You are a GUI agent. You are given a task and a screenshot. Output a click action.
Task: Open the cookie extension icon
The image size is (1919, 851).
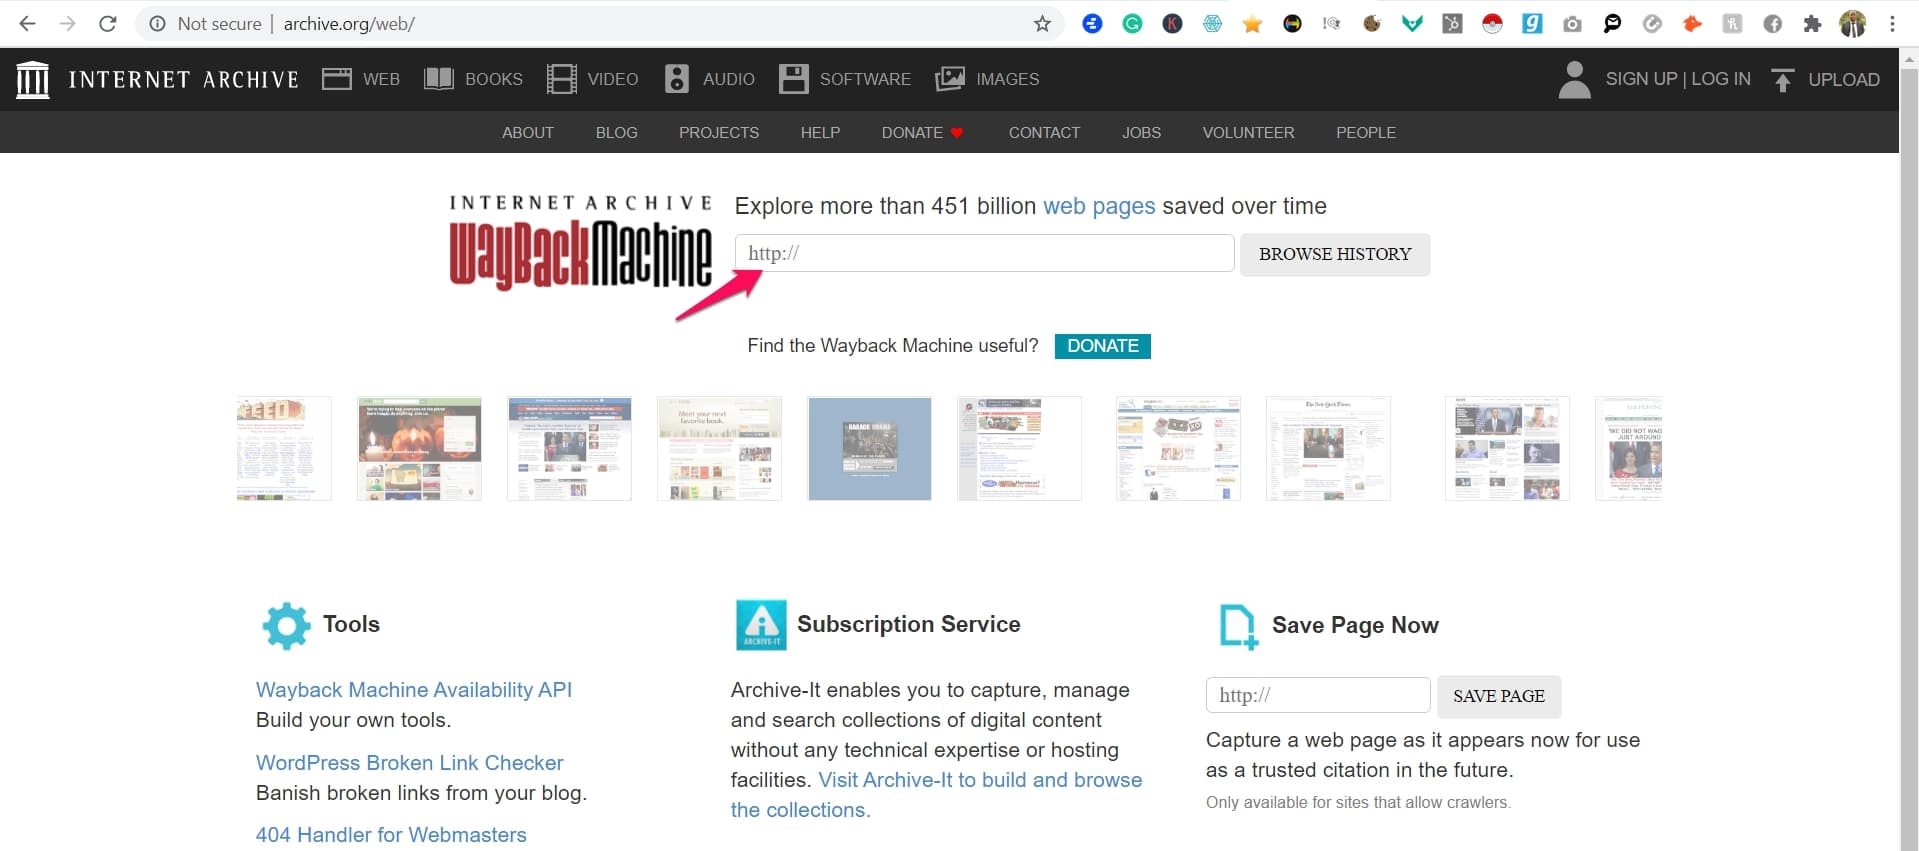point(1372,23)
